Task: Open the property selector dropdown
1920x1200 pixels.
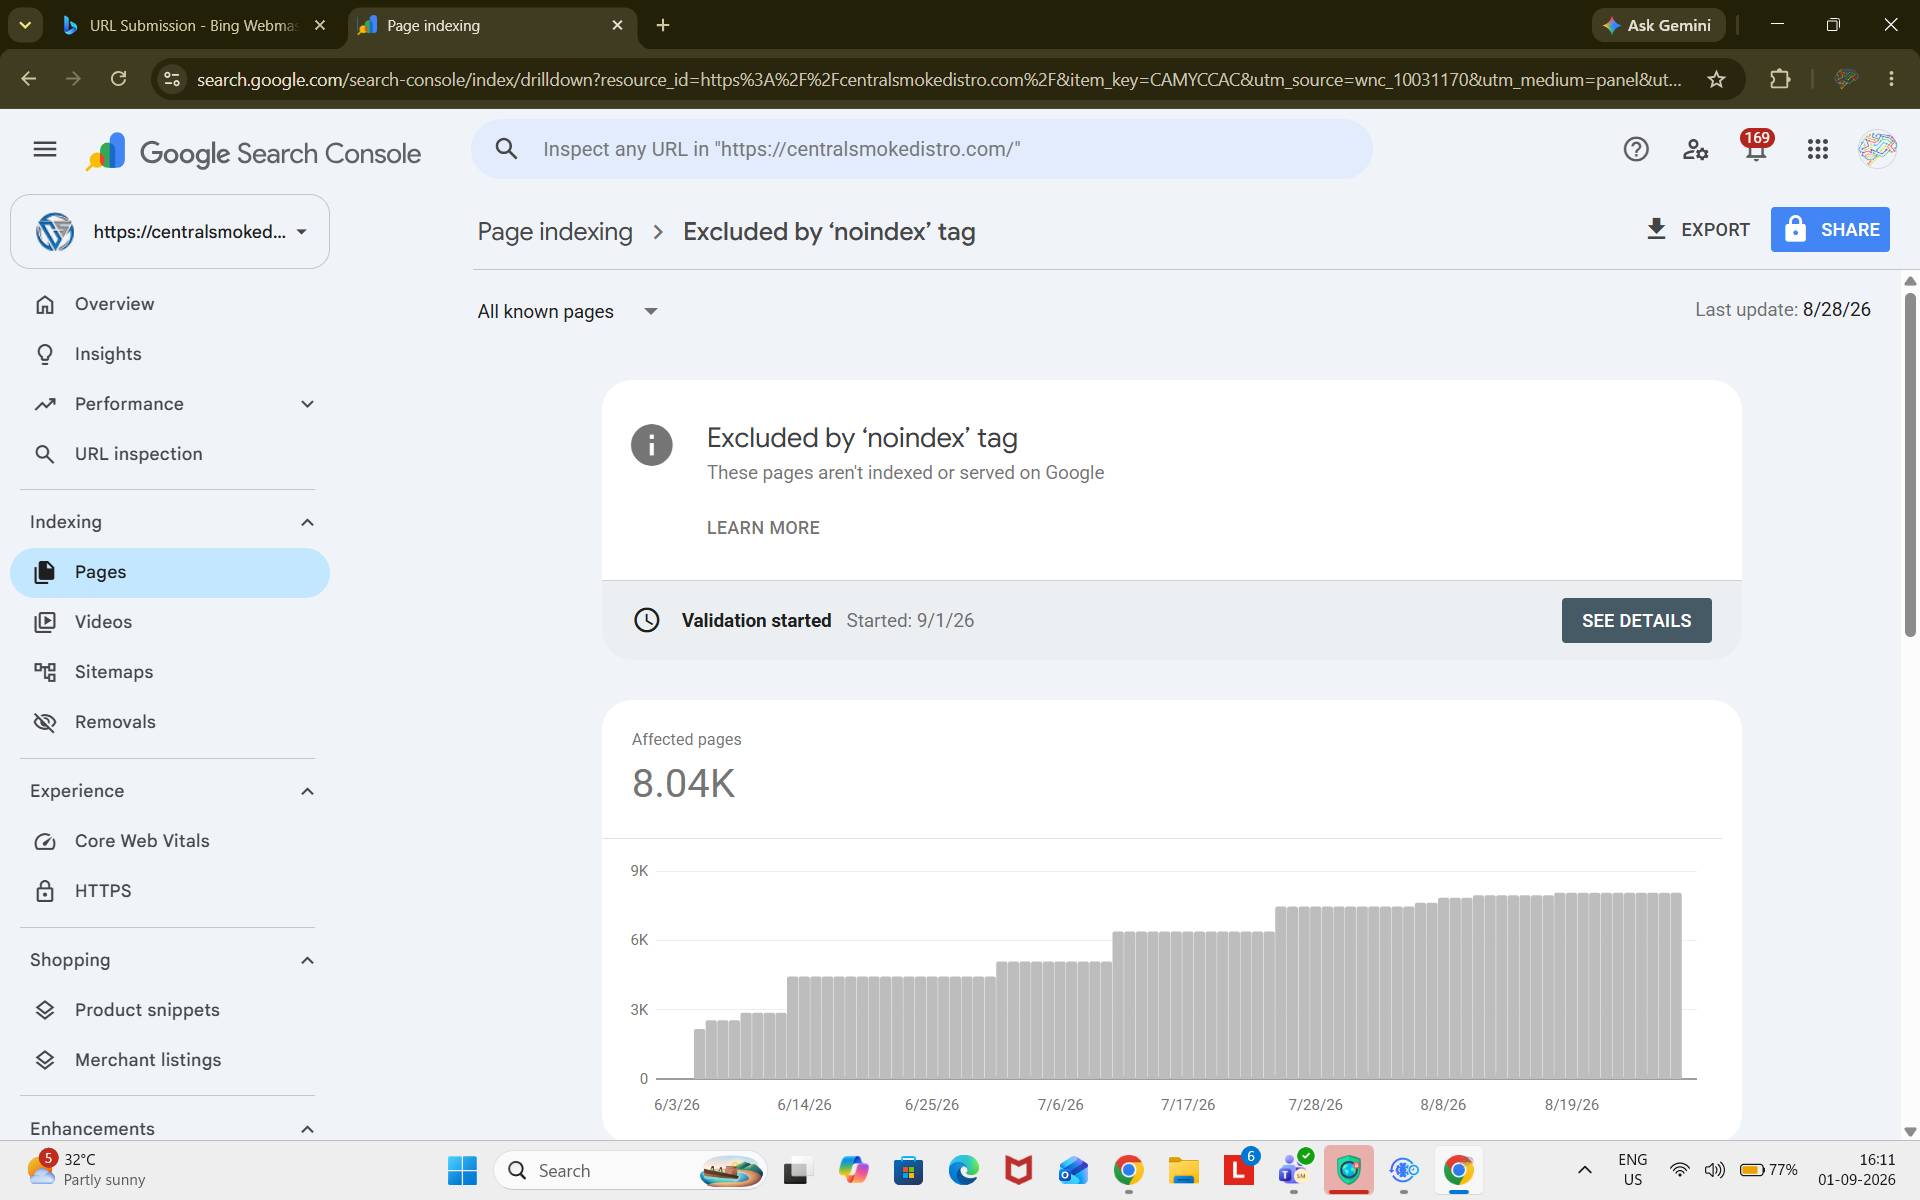Action: coord(170,231)
